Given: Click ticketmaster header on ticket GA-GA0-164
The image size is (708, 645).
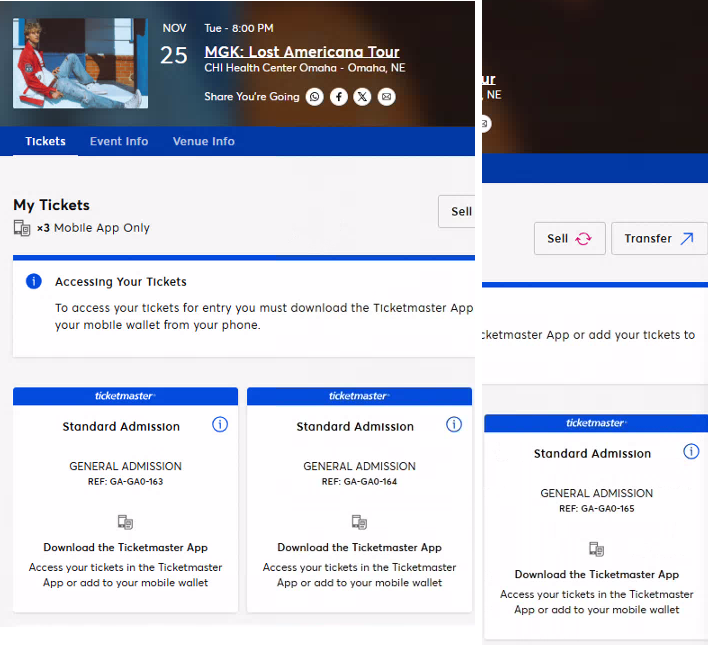Looking at the screenshot, I should pyautogui.click(x=359, y=396).
